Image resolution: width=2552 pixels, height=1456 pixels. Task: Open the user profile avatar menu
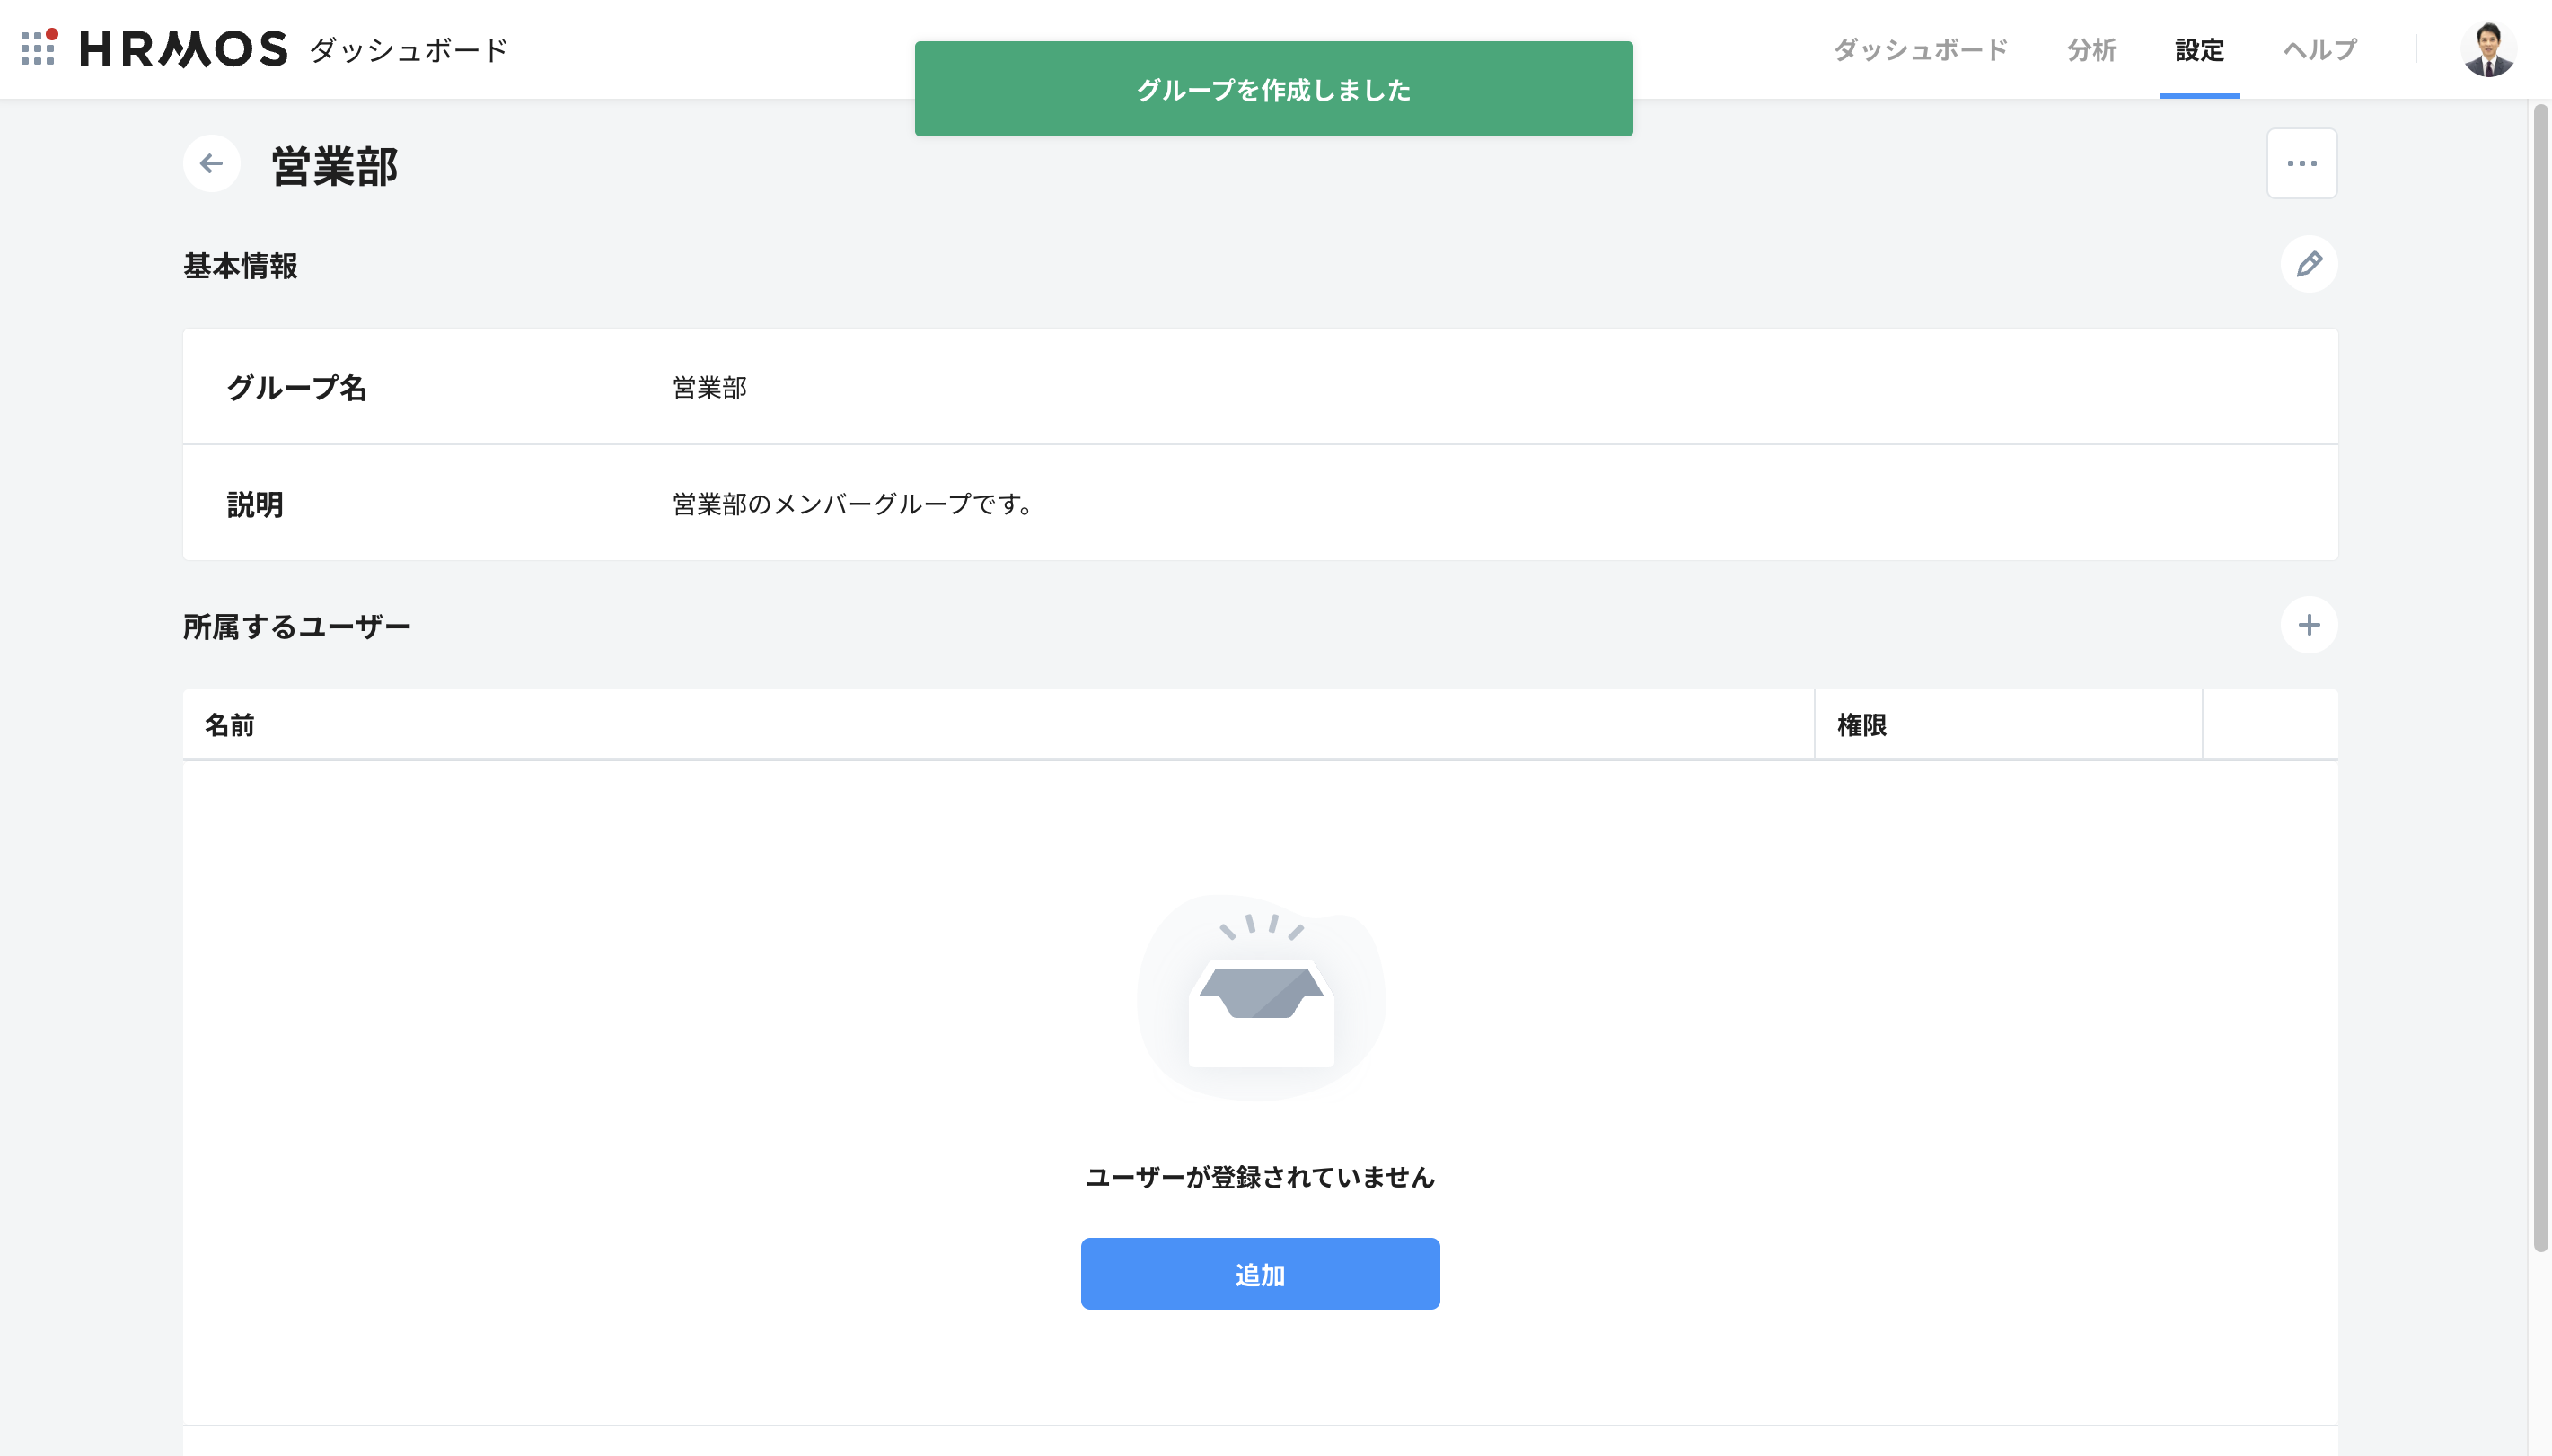point(2487,49)
